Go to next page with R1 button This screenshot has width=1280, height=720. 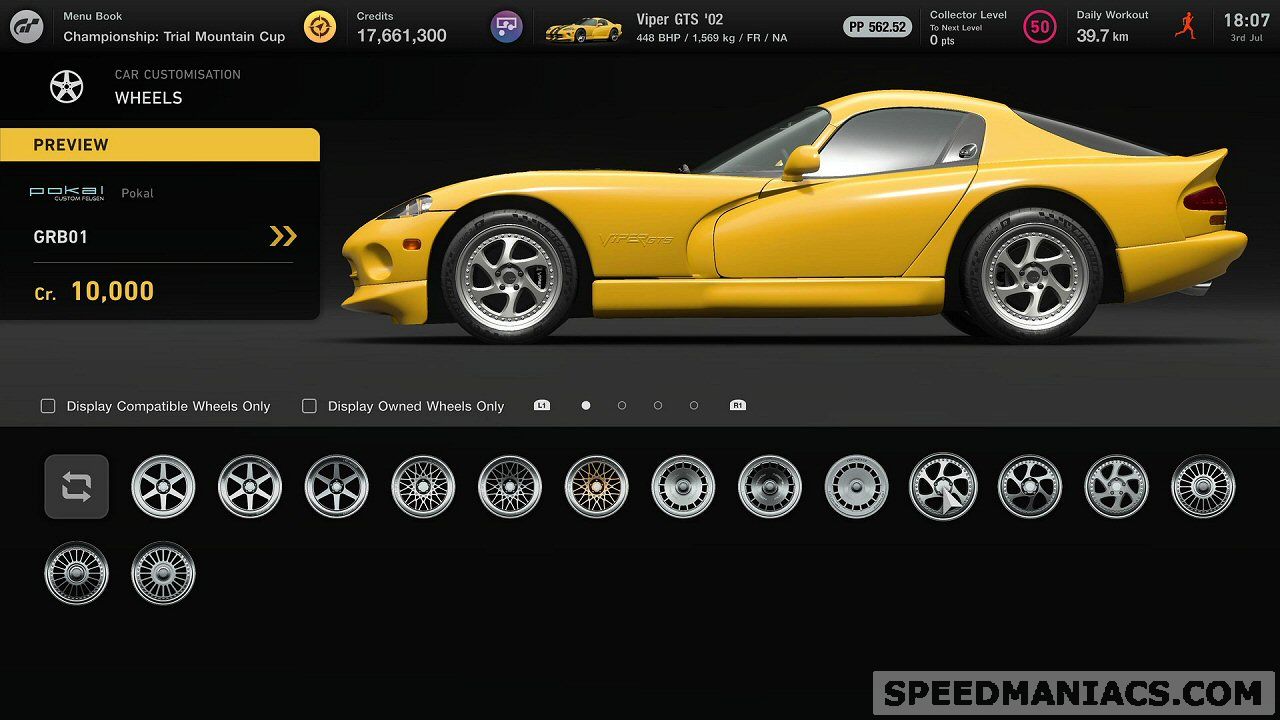(x=738, y=406)
